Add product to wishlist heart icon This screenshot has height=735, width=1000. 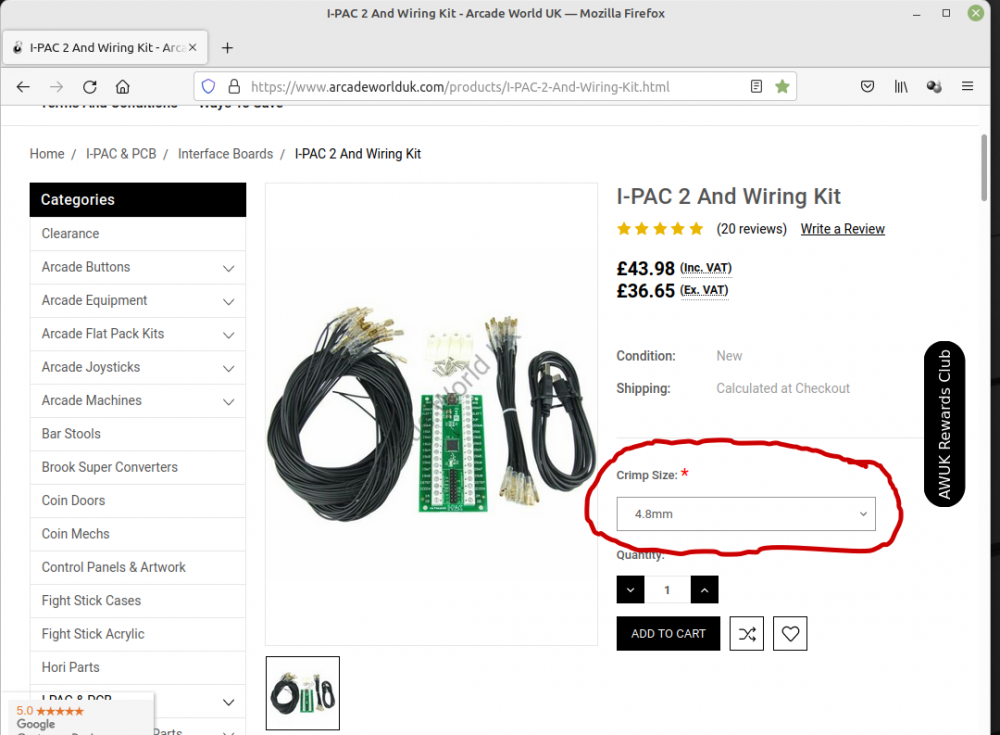coord(790,634)
